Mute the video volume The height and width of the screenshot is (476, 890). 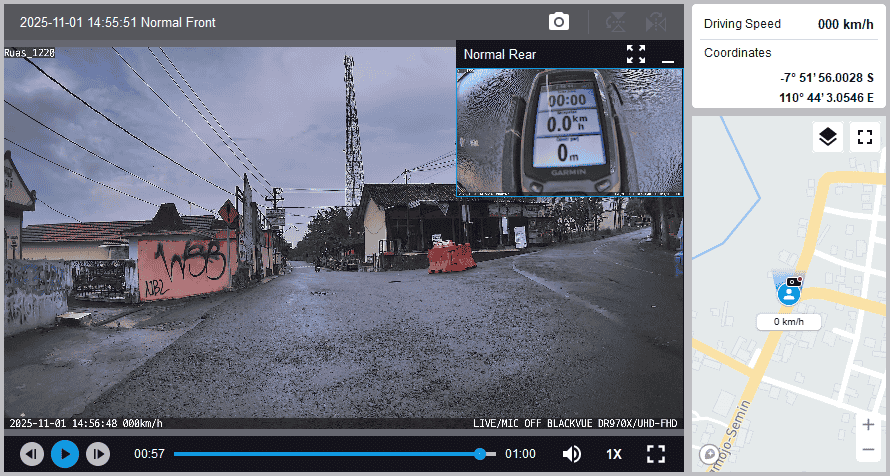click(x=572, y=454)
